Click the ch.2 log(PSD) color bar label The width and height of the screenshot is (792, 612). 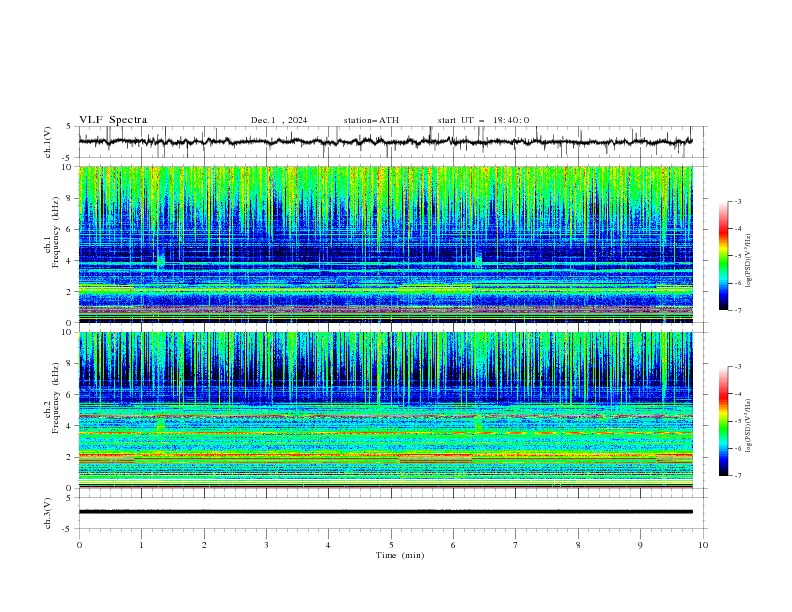click(x=749, y=426)
